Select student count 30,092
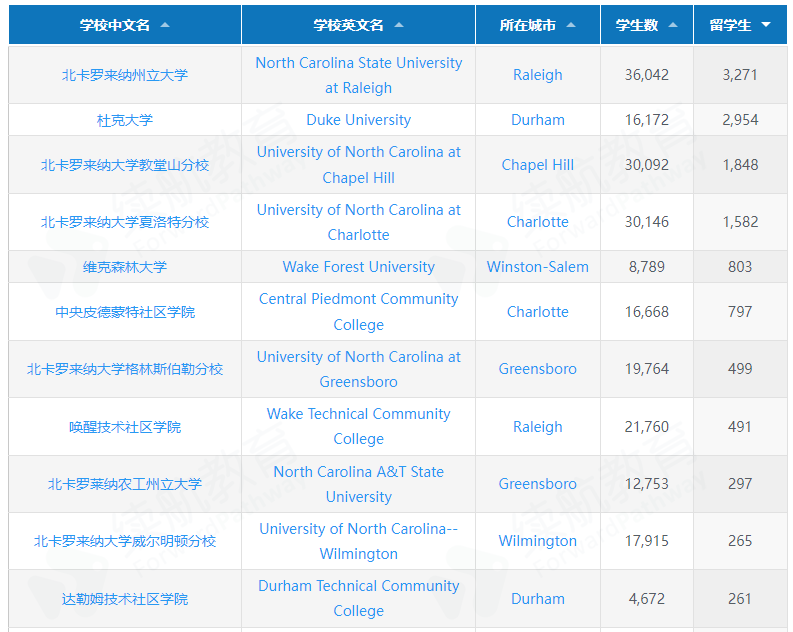 coord(647,165)
